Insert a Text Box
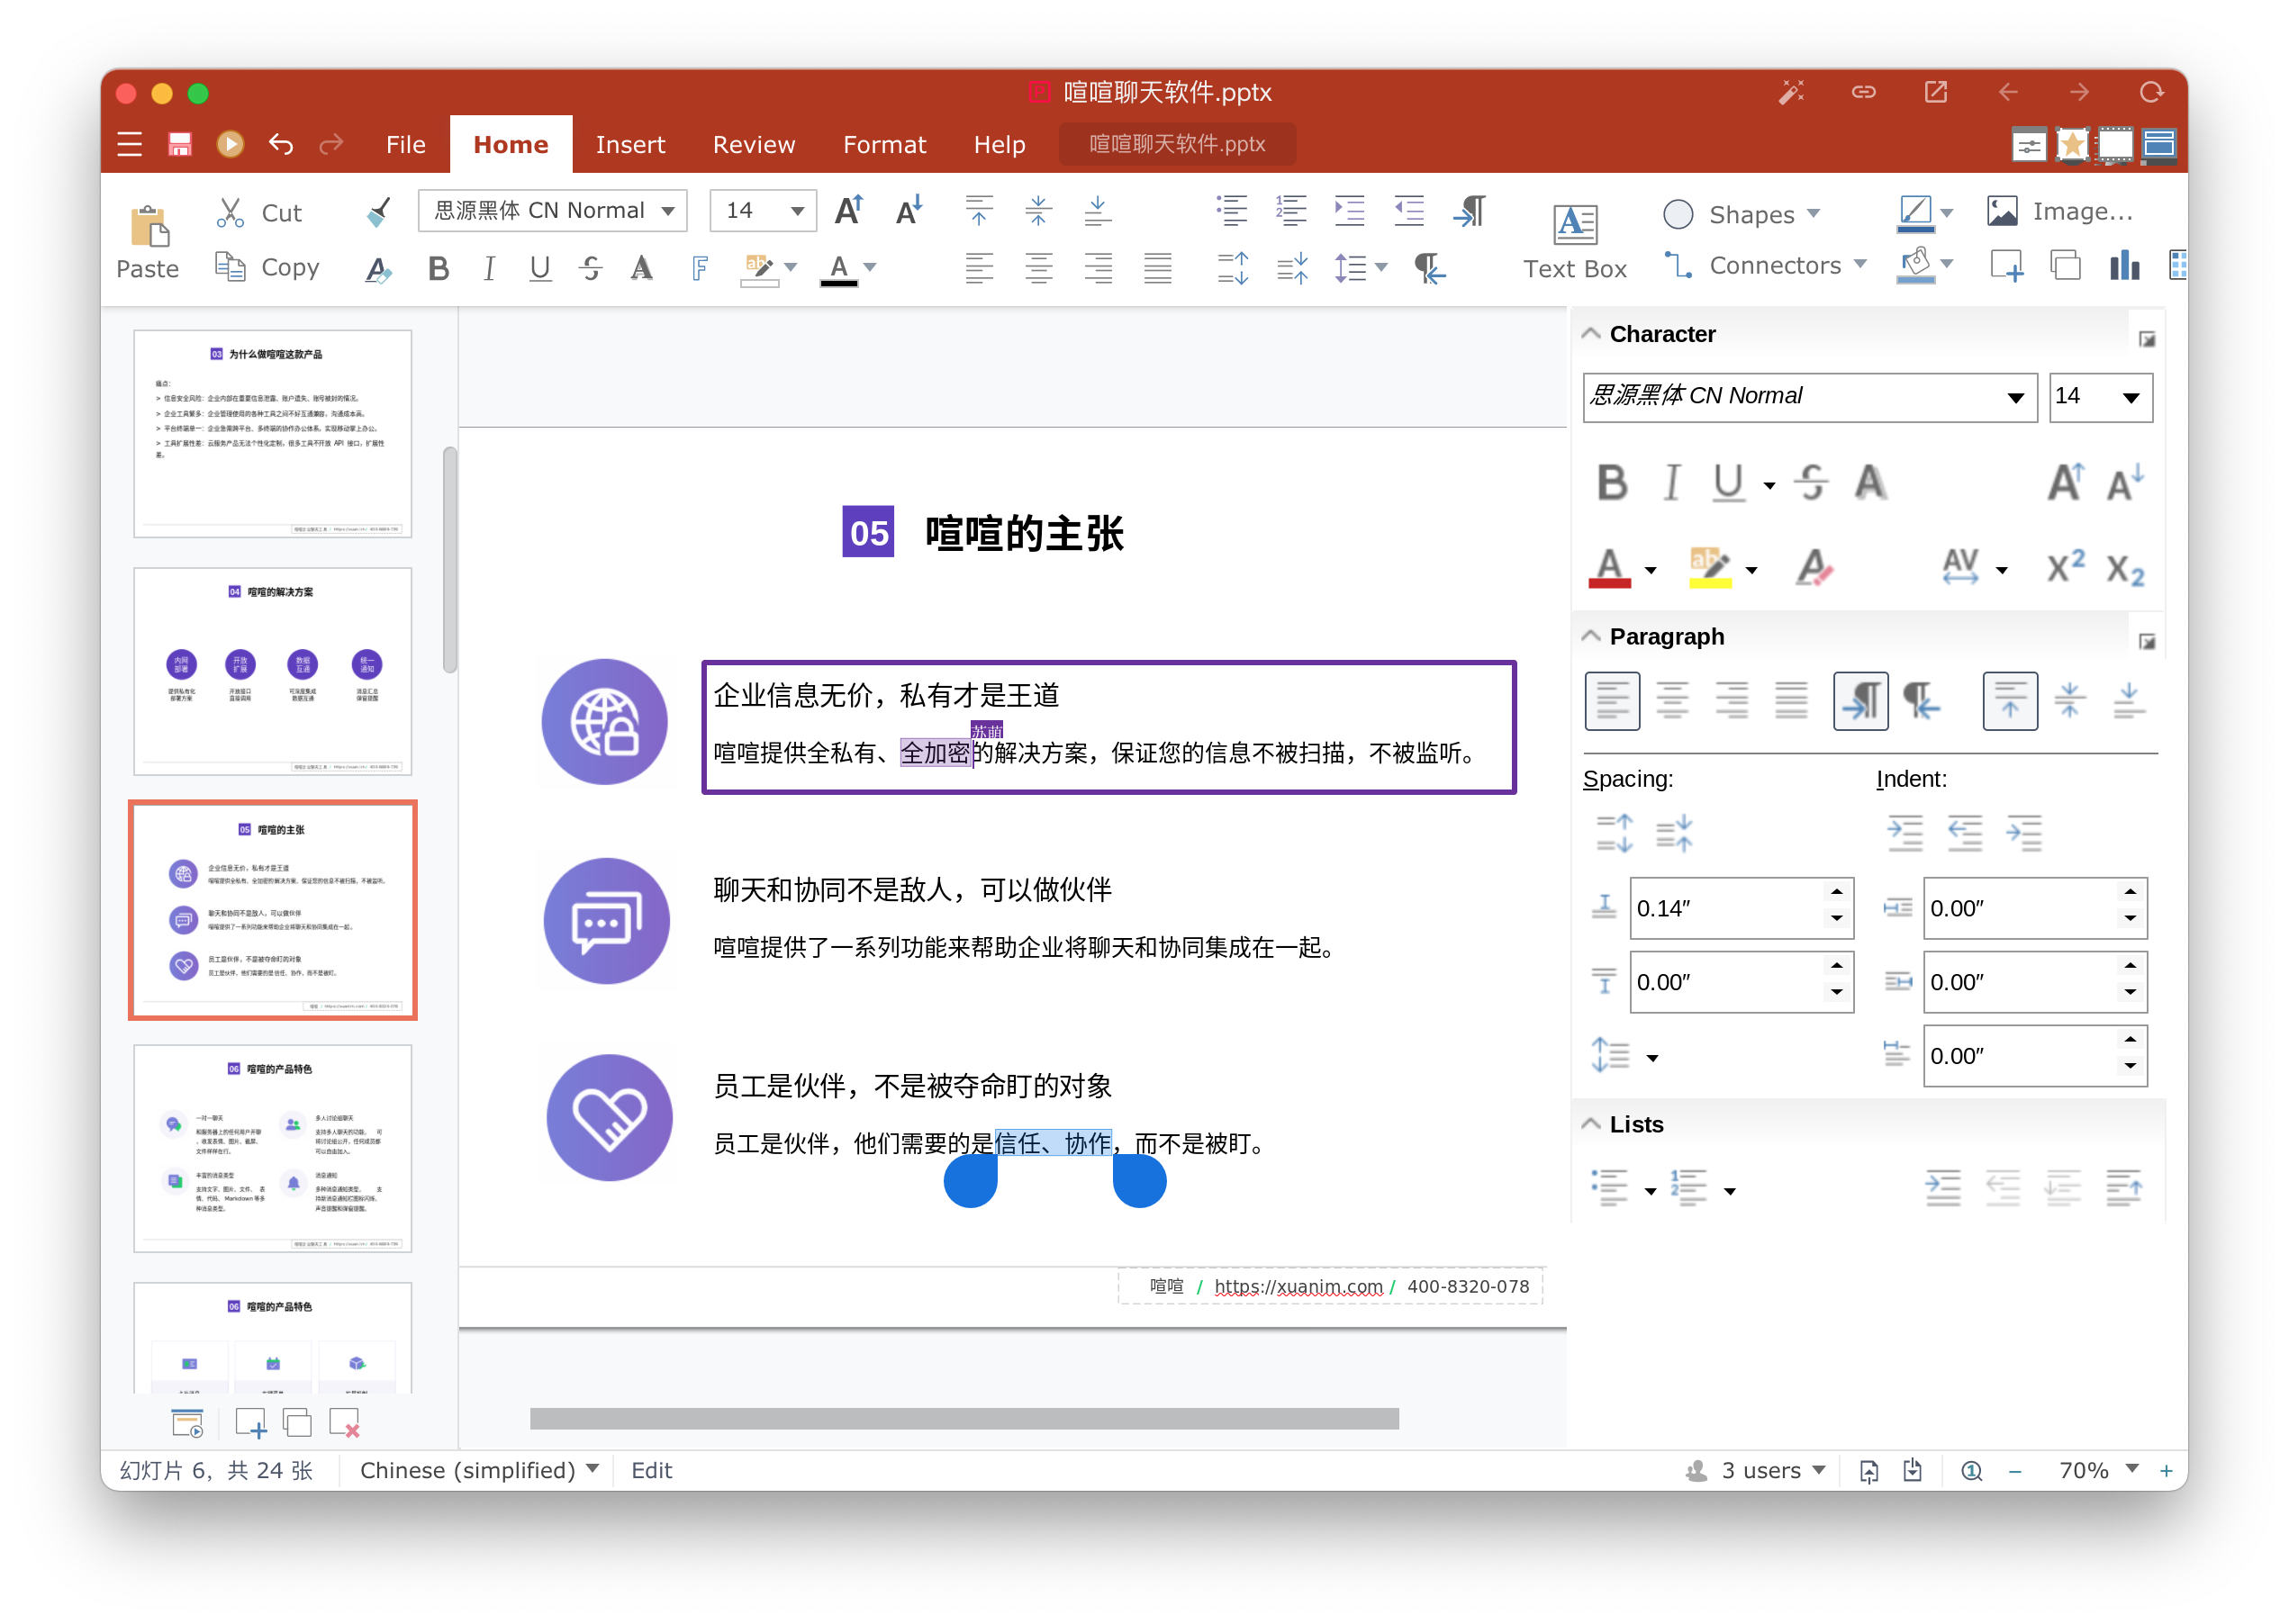 click(x=1575, y=240)
